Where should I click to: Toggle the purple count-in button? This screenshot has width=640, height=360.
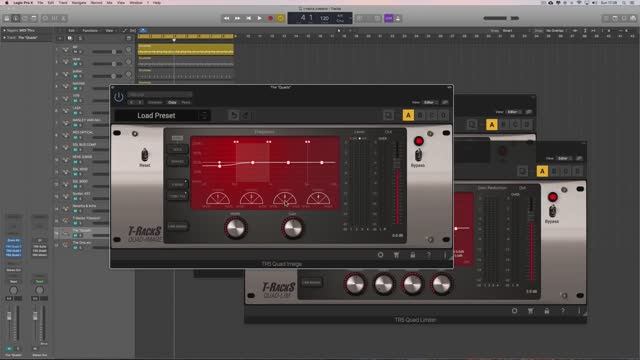(x=389, y=18)
